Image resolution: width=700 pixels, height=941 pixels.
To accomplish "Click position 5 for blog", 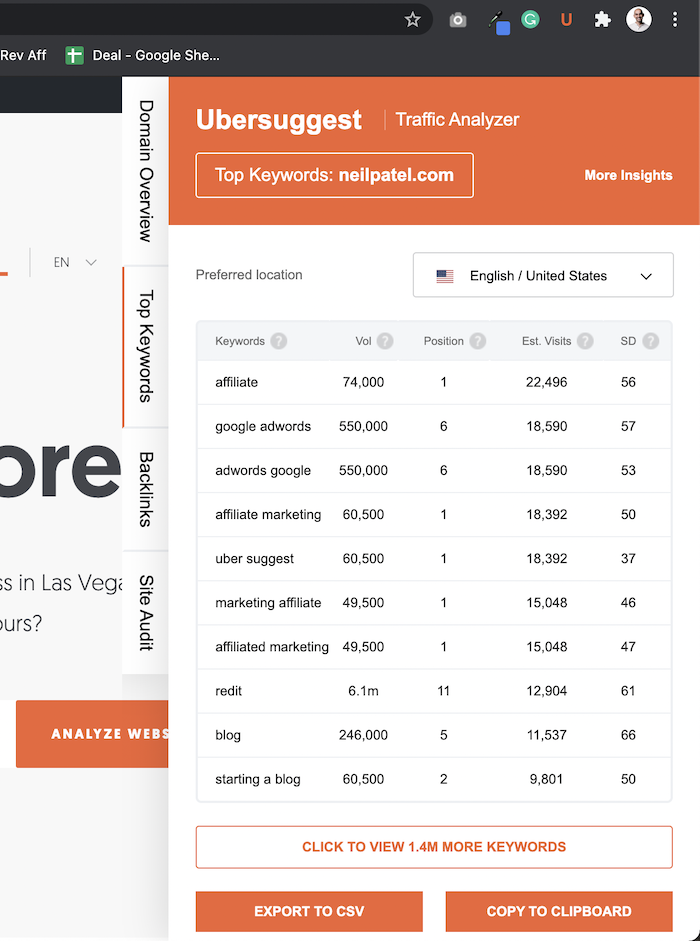I will coord(444,735).
